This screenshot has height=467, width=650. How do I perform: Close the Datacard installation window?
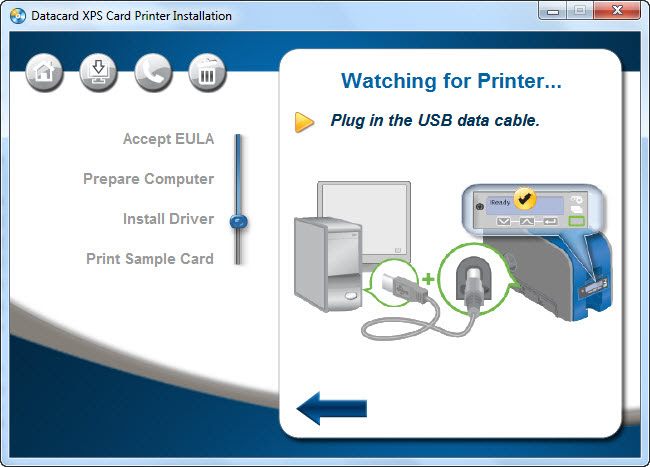[617, 11]
